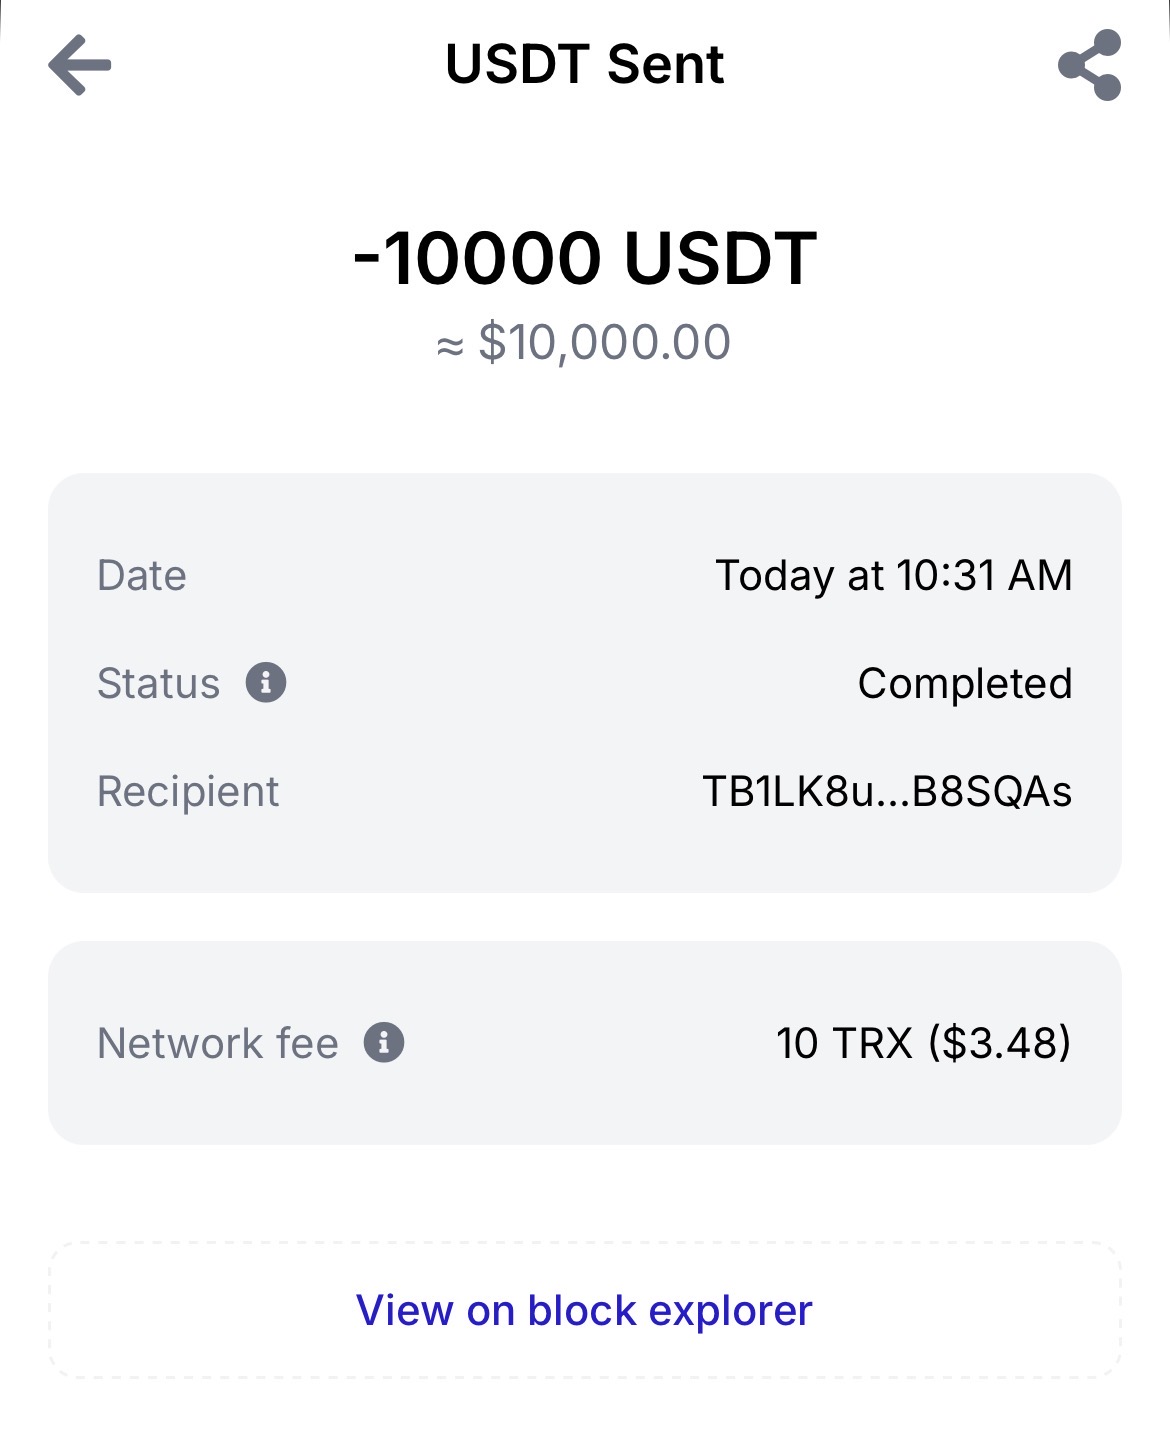Viewport: 1170px width, 1446px height.
Task: Tap the Completed status value
Action: tap(964, 684)
